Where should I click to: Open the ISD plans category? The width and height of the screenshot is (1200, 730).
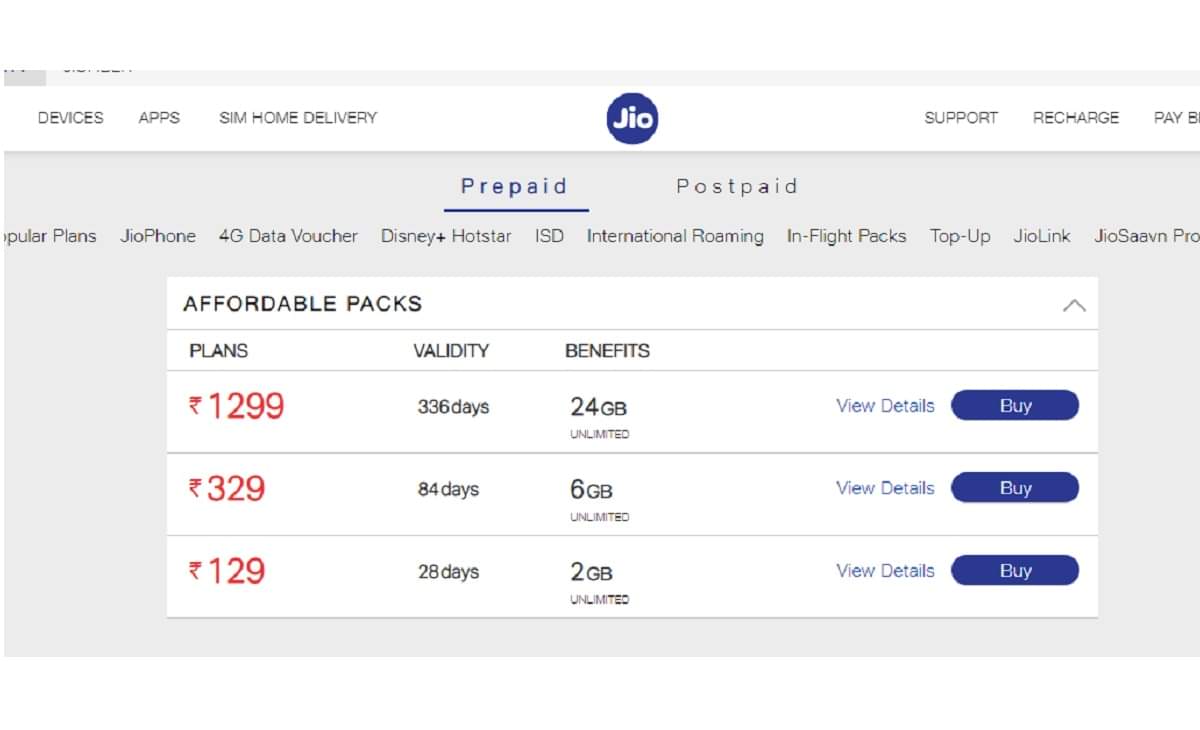(548, 236)
